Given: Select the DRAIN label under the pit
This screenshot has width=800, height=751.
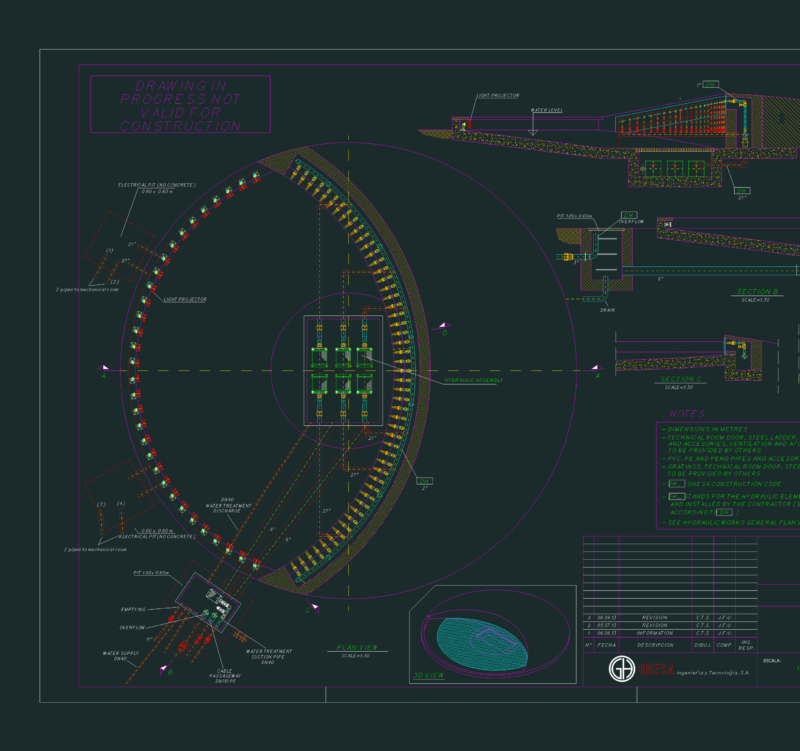Looking at the screenshot, I should click(x=607, y=310).
